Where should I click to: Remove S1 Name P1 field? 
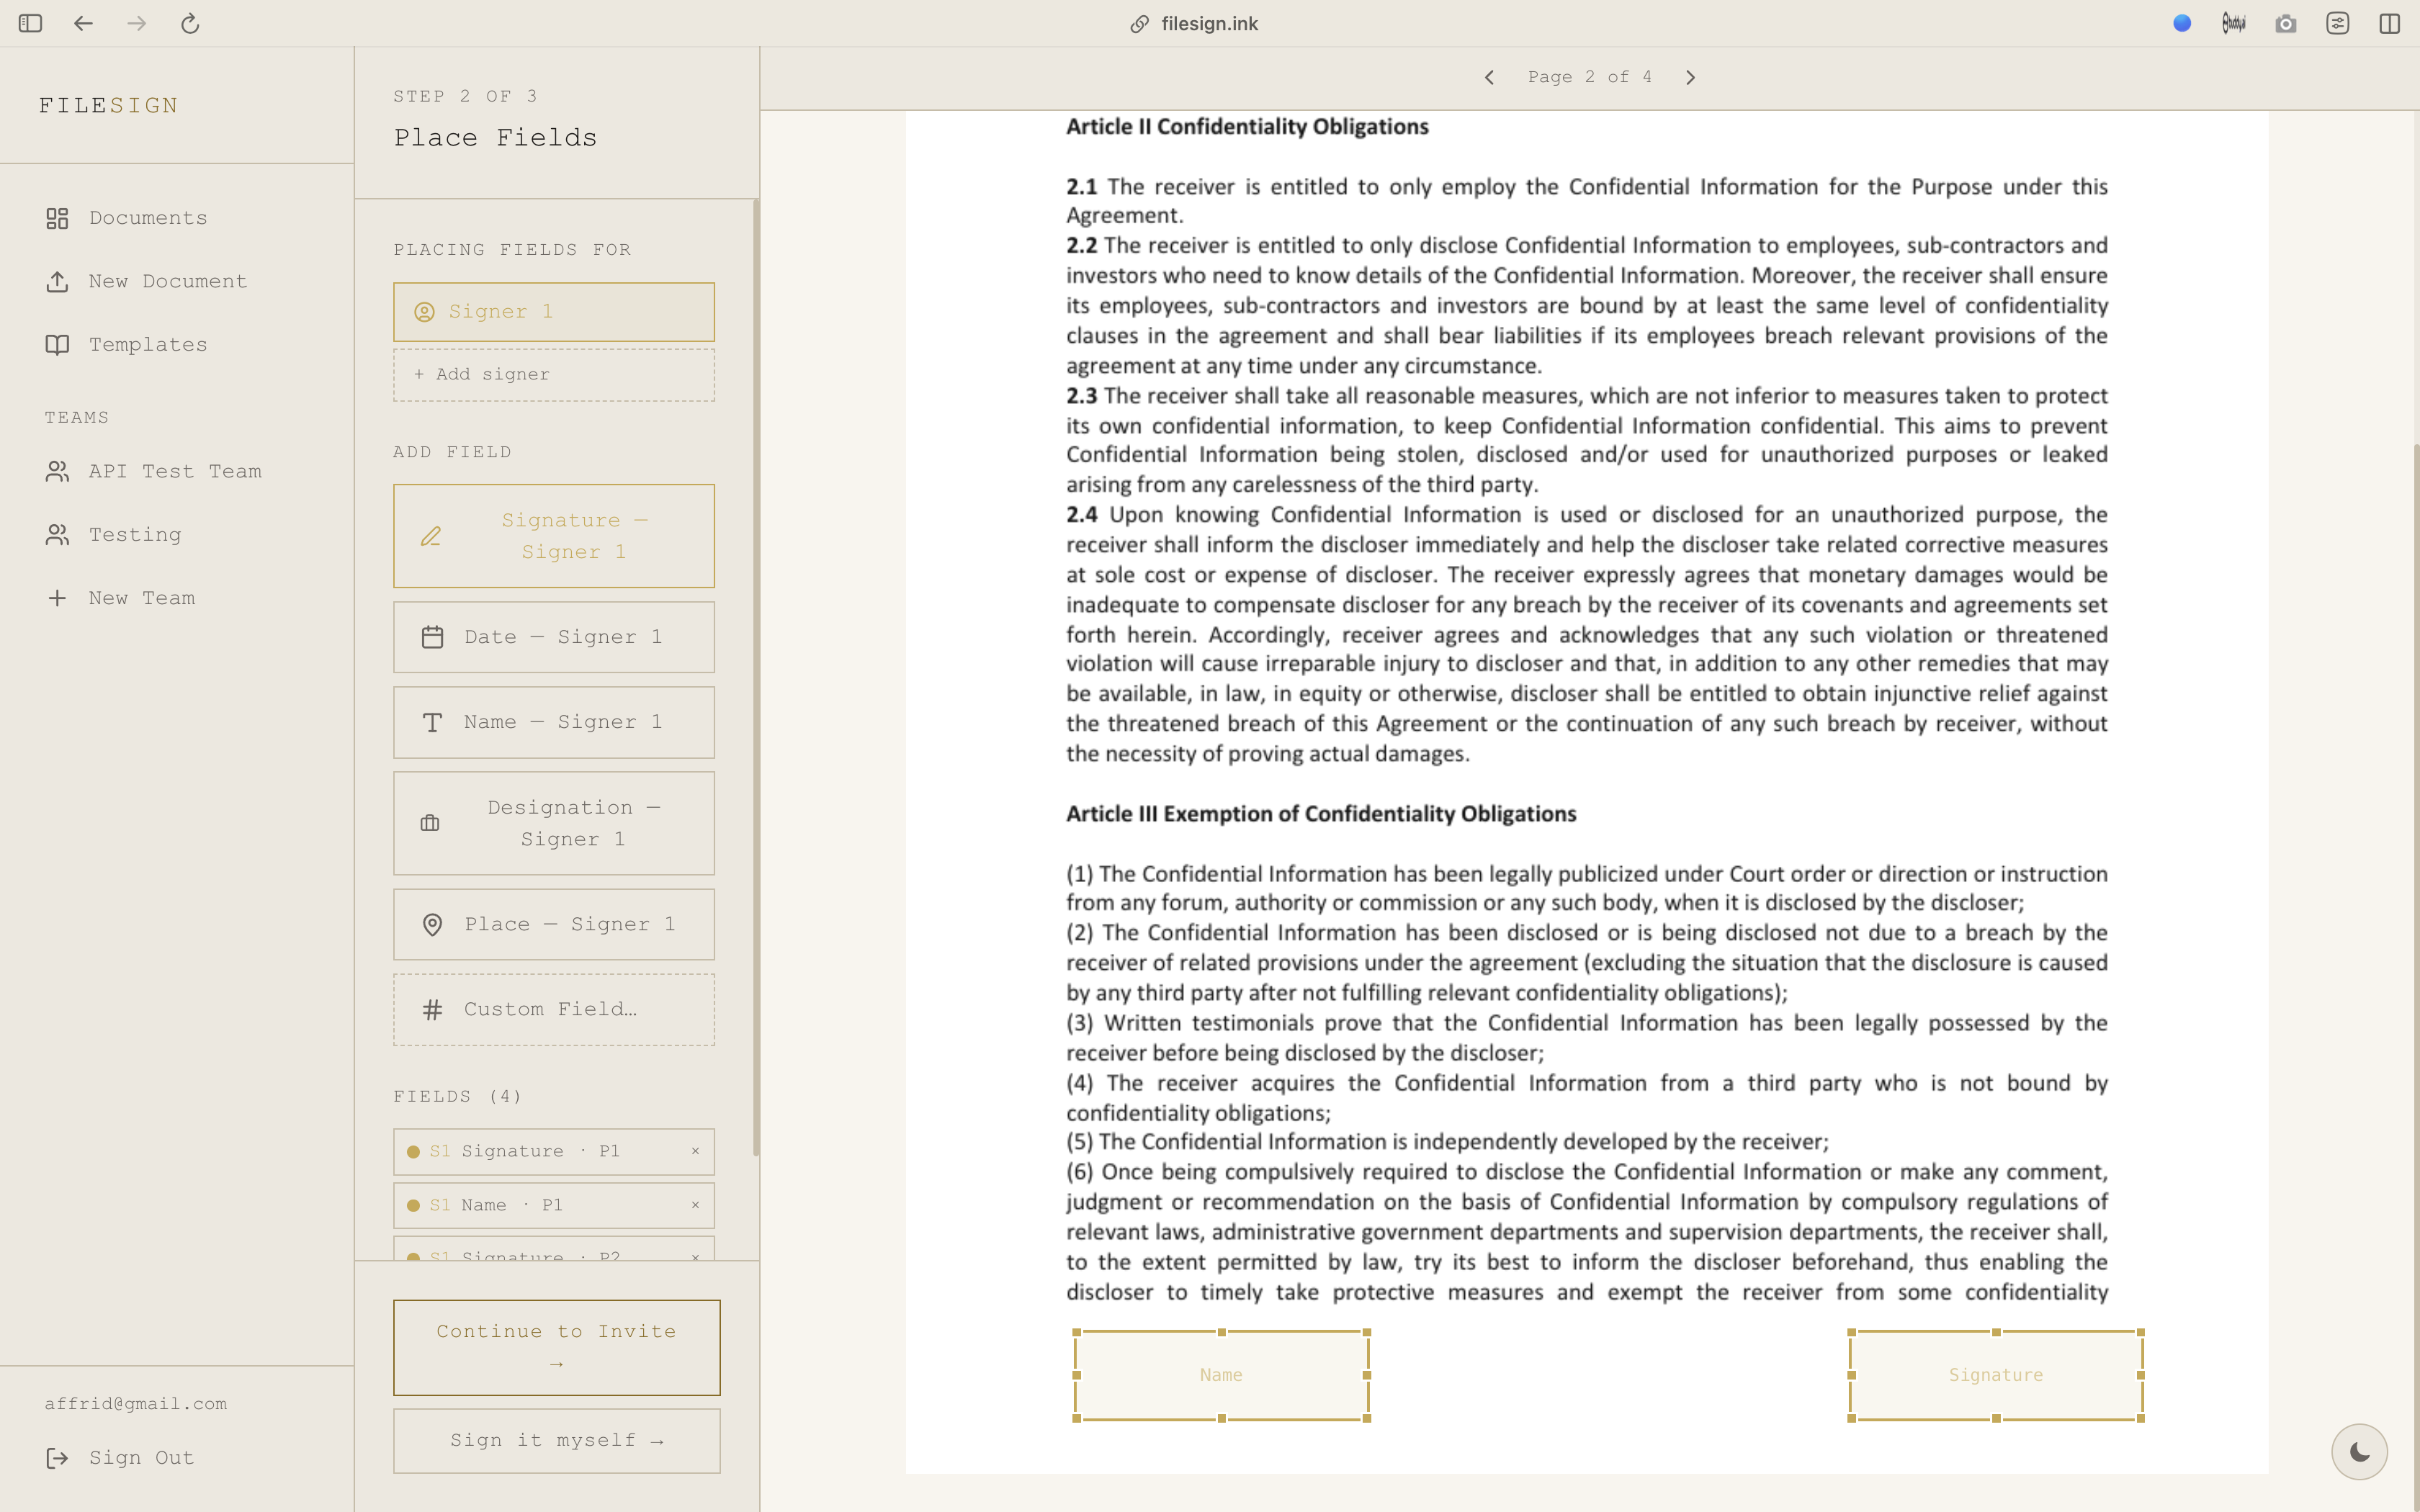(695, 1205)
